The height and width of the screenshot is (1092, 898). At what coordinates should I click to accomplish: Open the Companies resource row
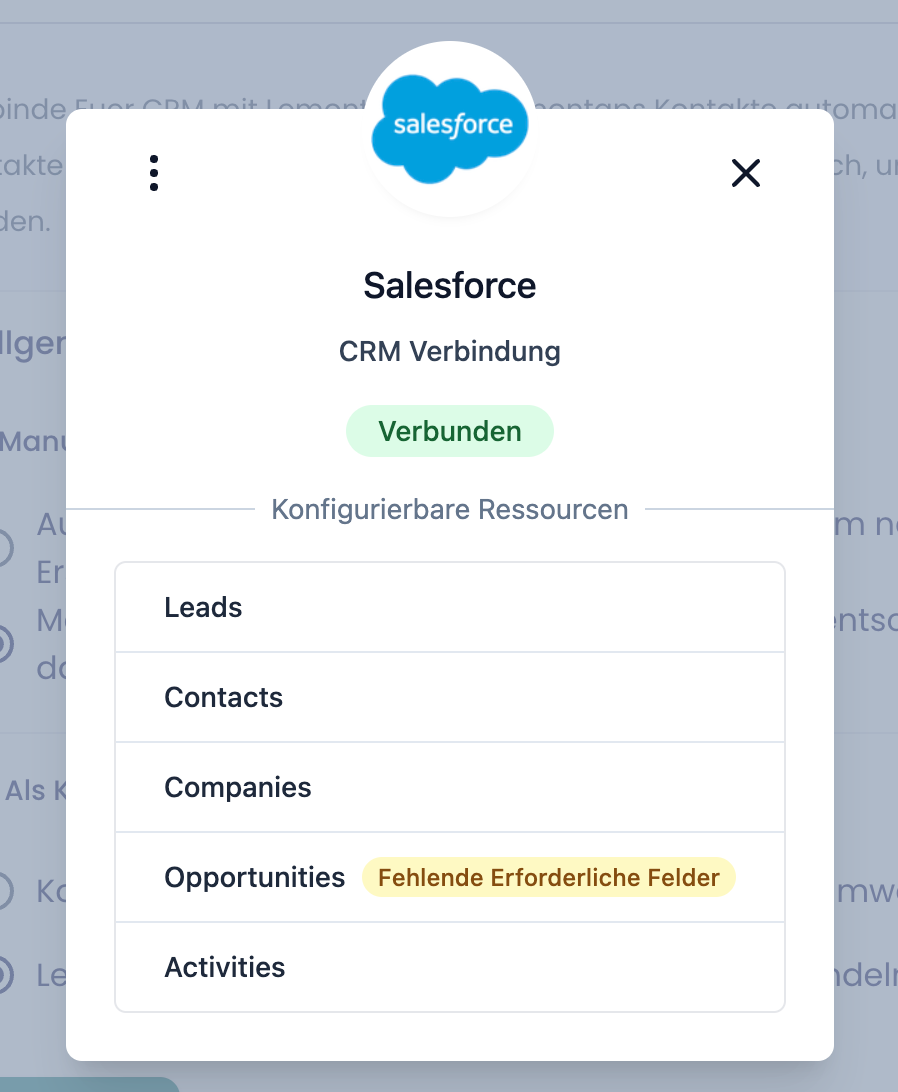pos(449,787)
